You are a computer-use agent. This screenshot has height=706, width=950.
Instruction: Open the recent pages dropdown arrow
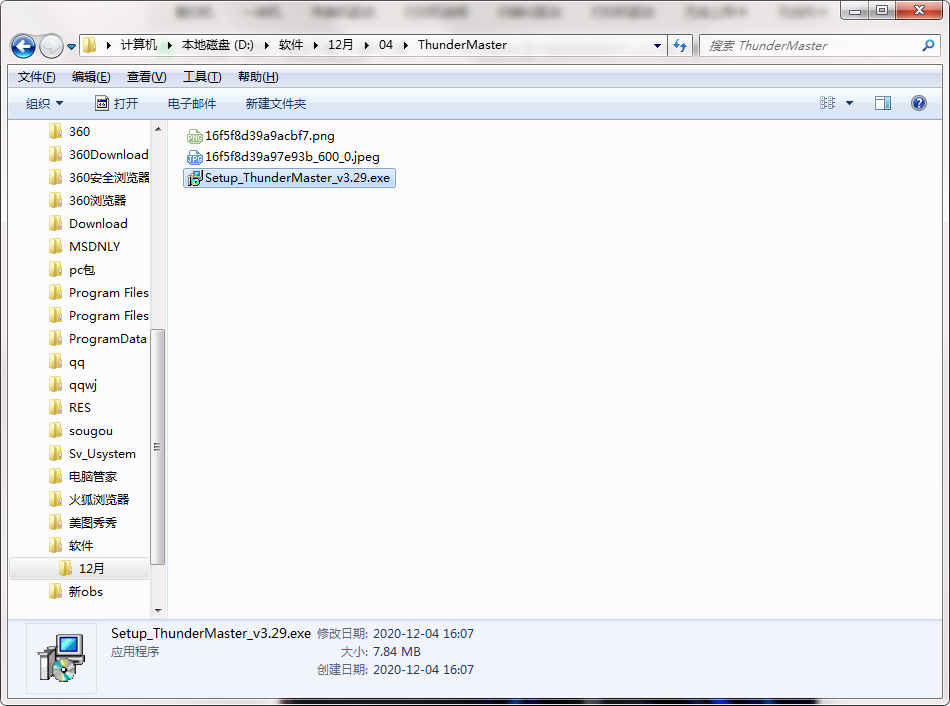pyautogui.click(x=71, y=47)
